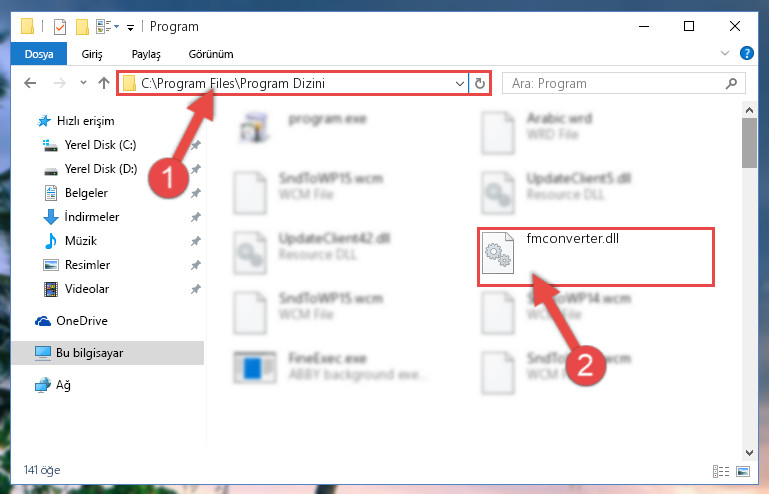The width and height of the screenshot is (769, 494).
Task: Expand the address bar history dropdown
Action: (460, 83)
